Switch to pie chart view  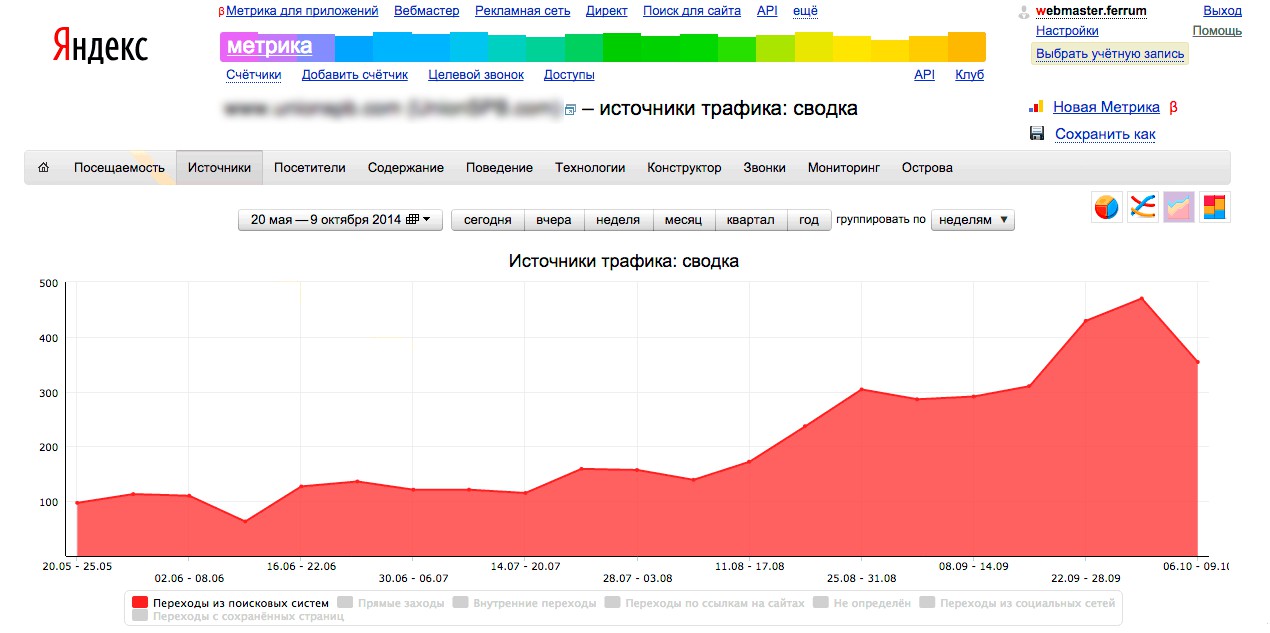[1106, 207]
